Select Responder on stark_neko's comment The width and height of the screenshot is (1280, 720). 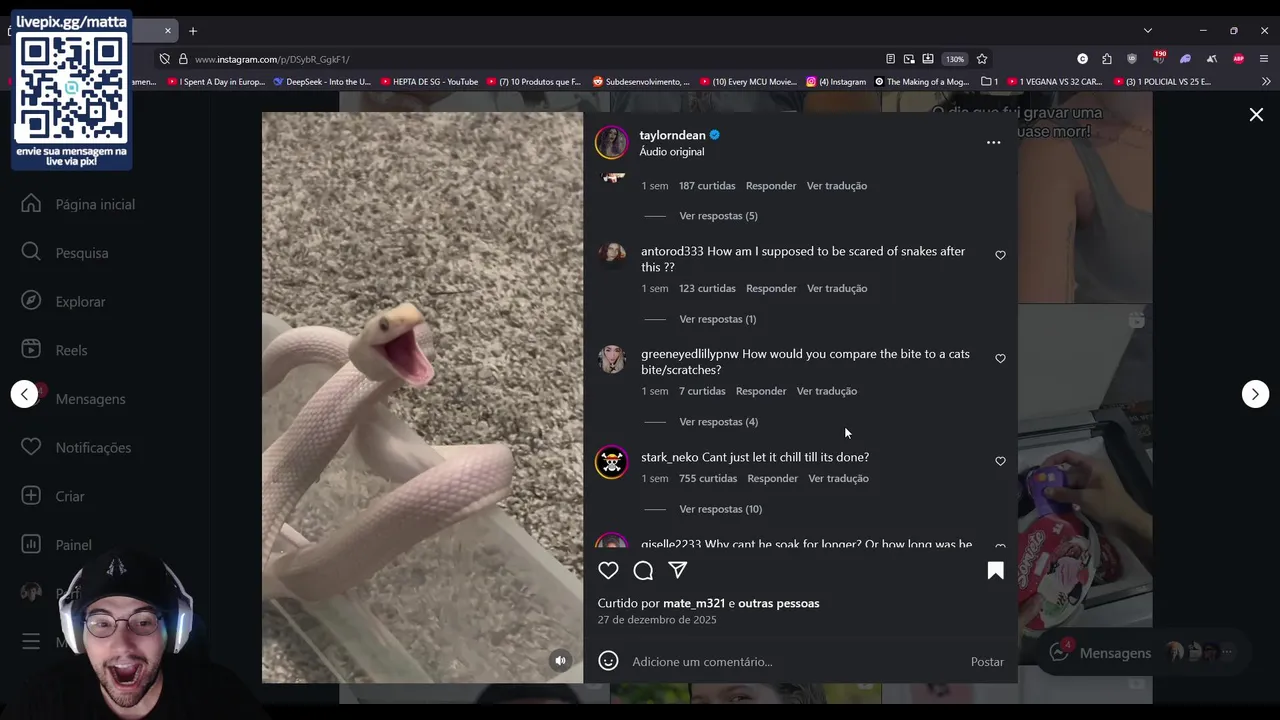coord(773,478)
